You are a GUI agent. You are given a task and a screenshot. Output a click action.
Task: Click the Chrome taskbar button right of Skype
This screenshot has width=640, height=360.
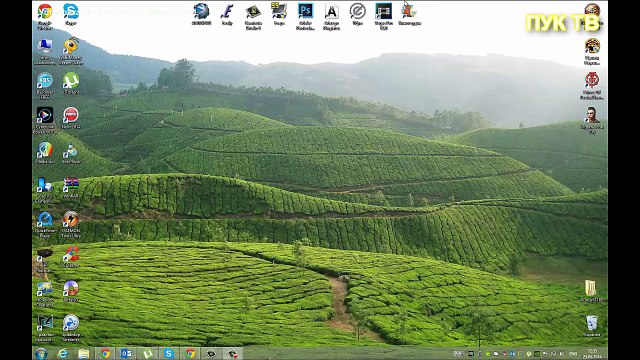[190, 353]
